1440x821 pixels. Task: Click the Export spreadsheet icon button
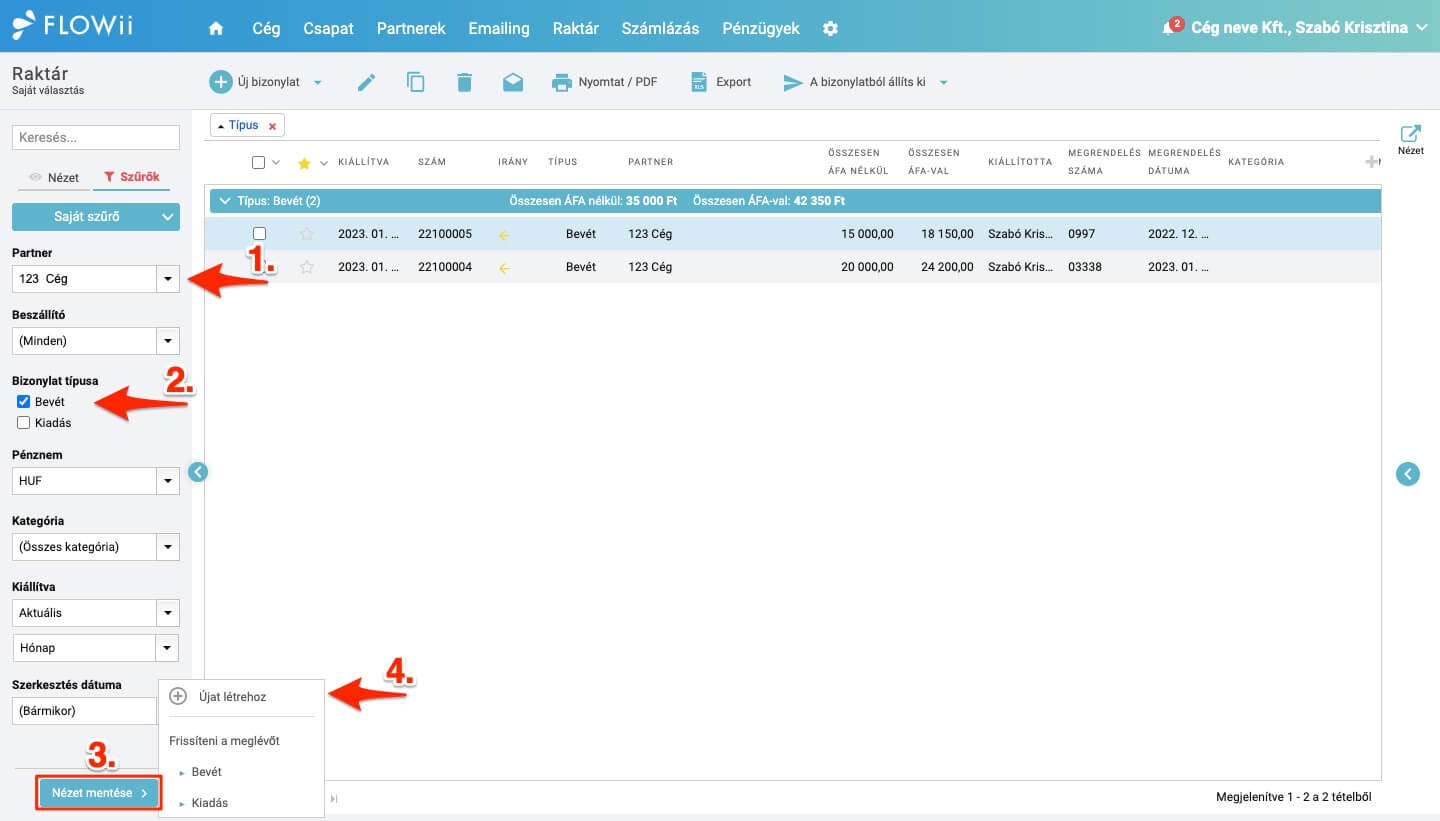click(x=721, y=82)
